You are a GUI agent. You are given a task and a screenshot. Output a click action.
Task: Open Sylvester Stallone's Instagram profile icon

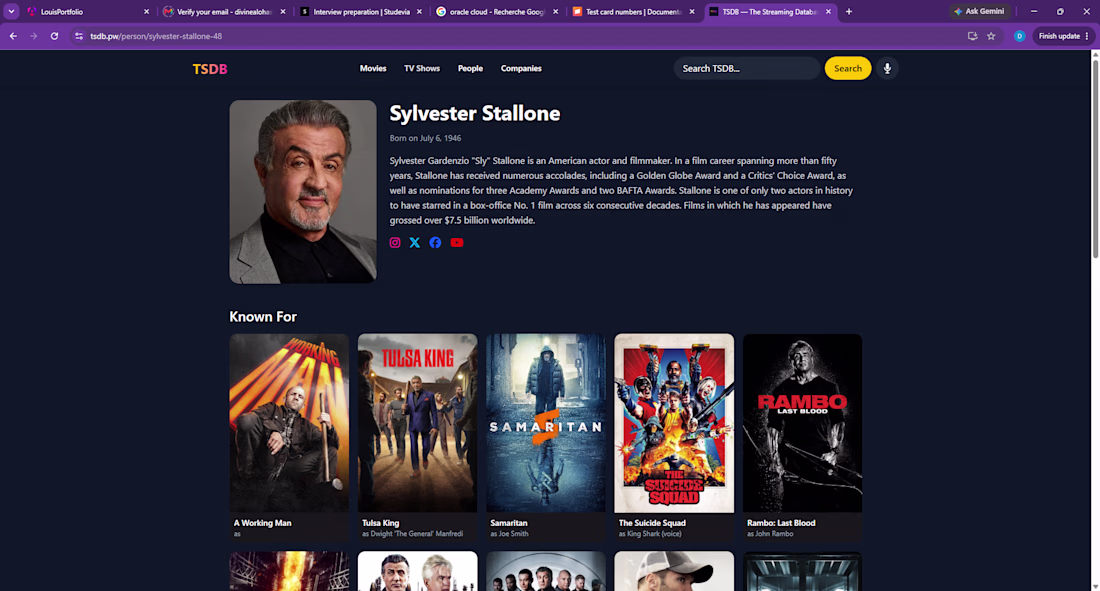pos(395,242)
